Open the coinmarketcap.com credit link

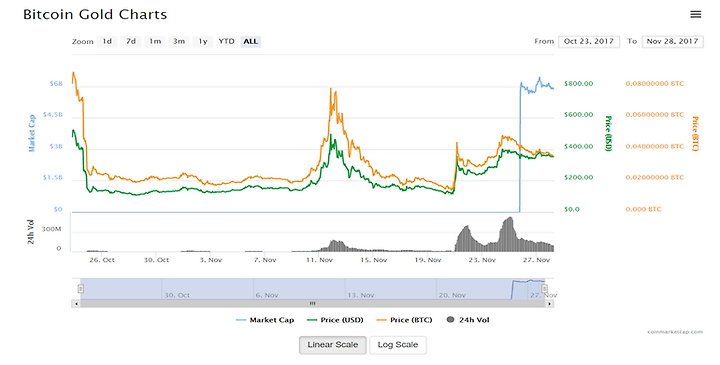[675, 331]
